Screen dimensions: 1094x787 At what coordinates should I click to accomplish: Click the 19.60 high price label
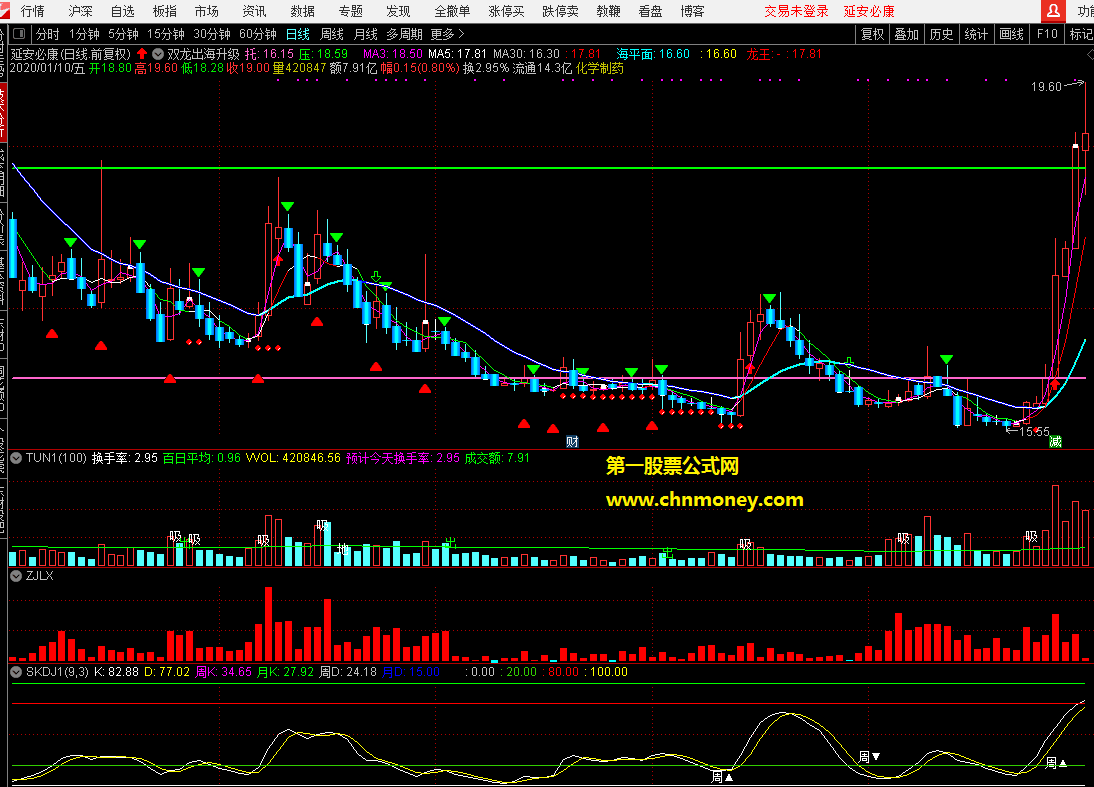point(1046,87)
